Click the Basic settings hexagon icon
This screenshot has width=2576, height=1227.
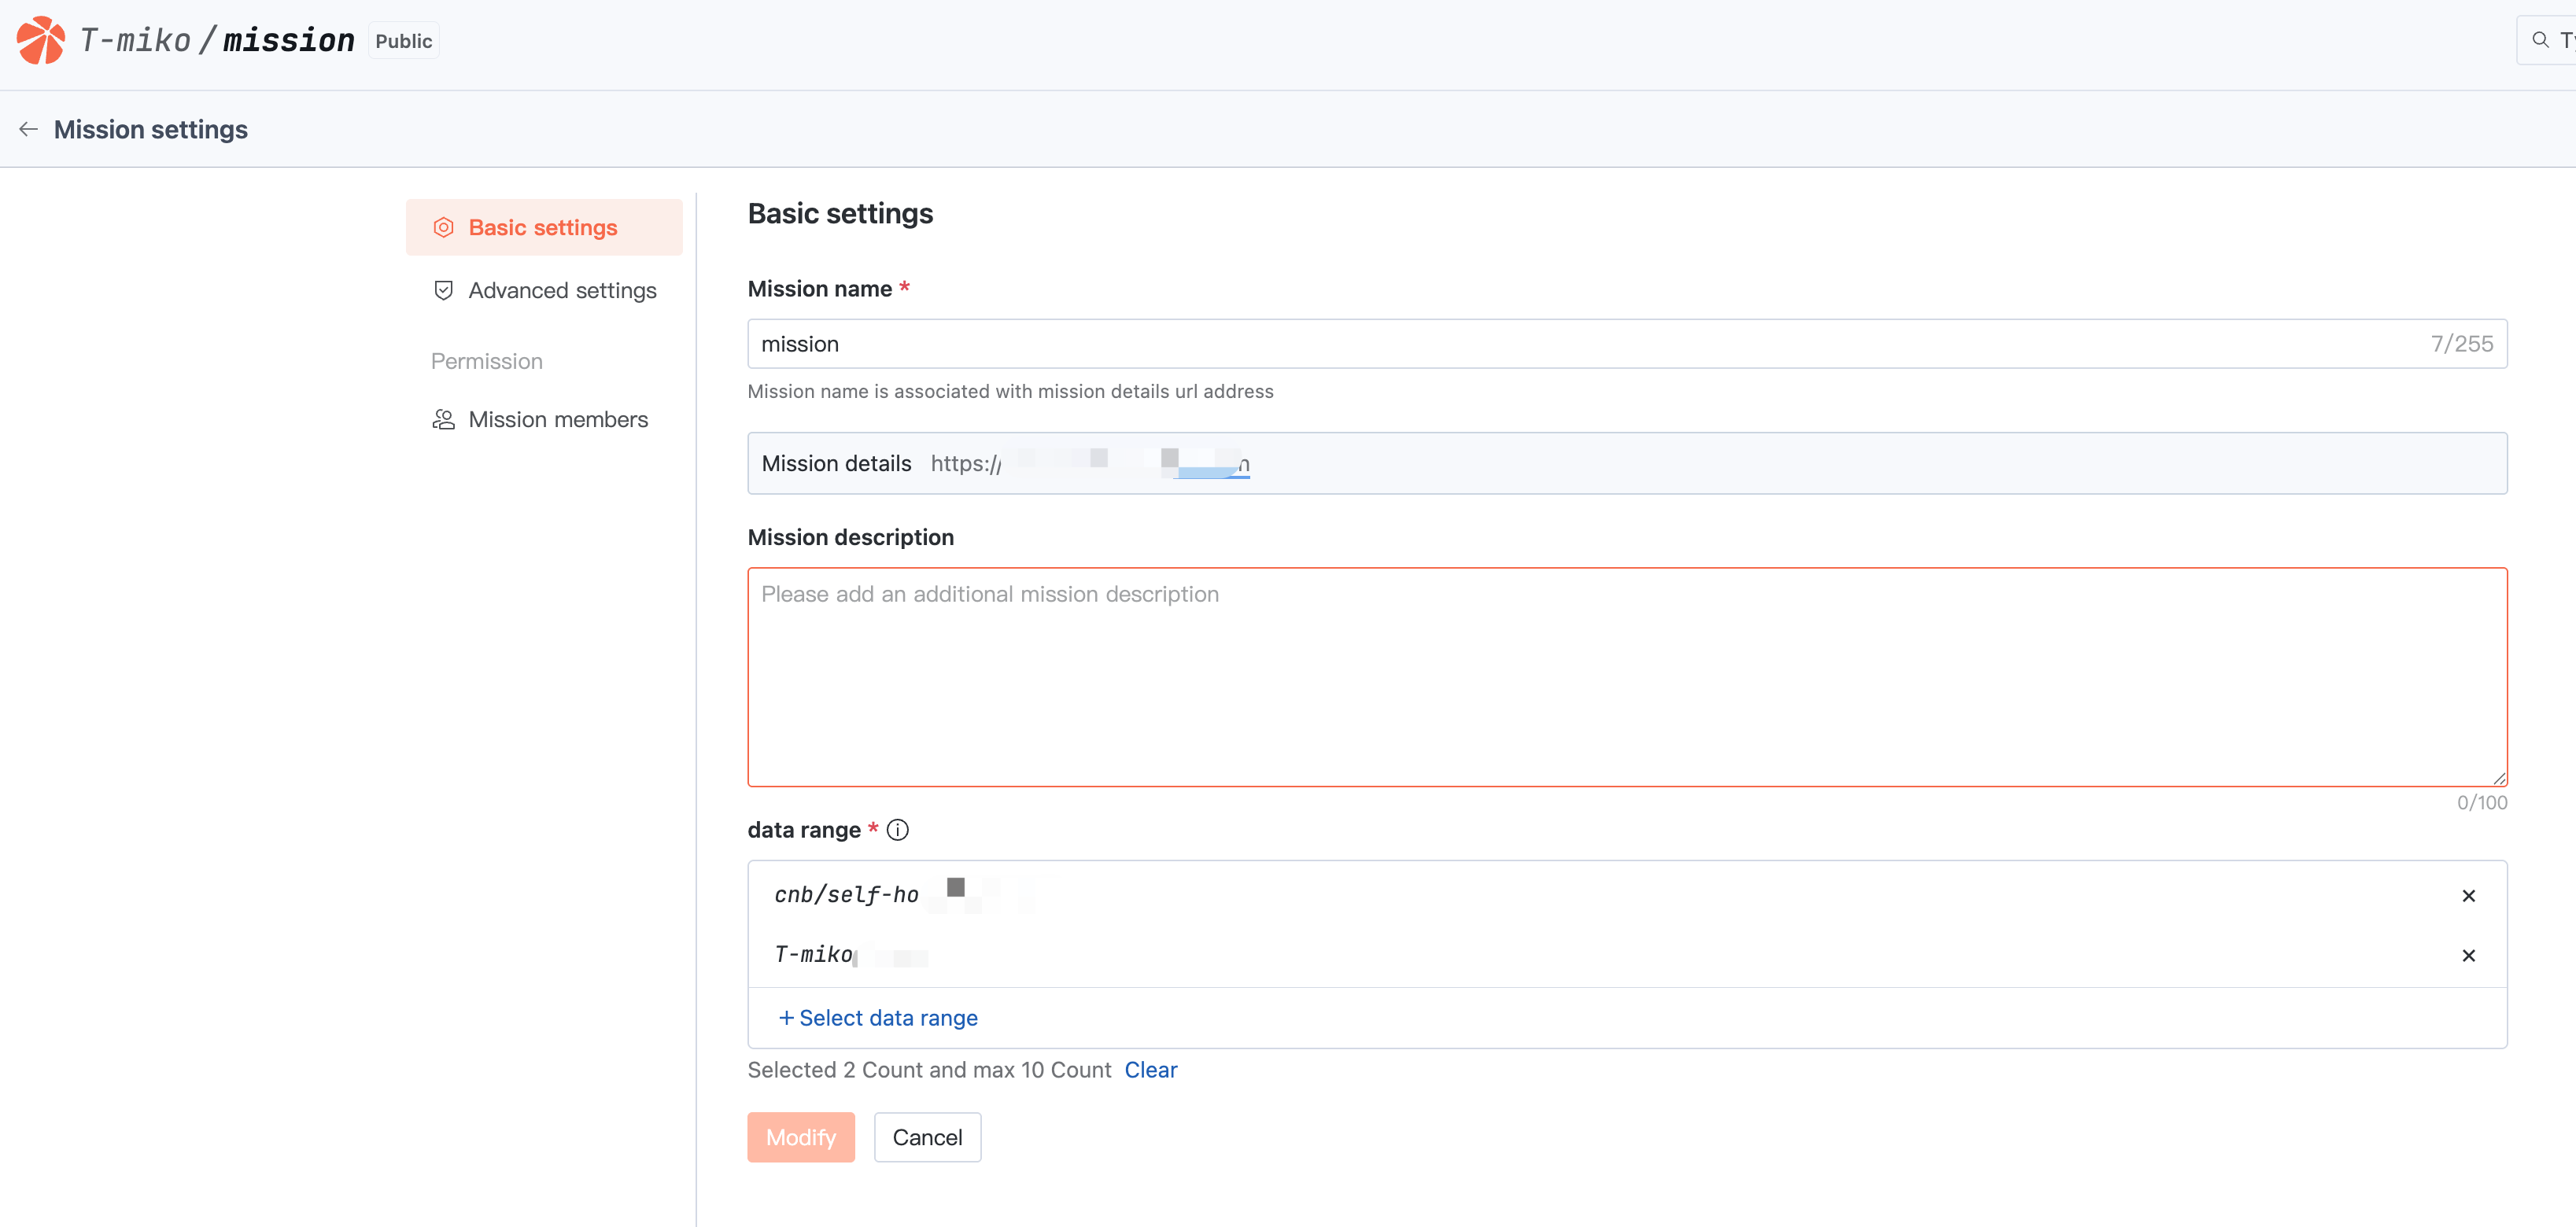point(443,227)
